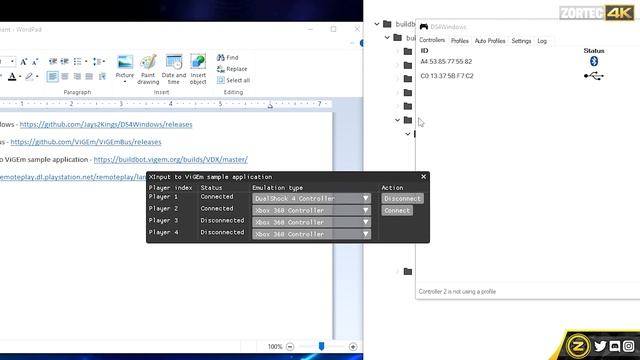640x360 pixels.
Task: Zoom in with the WordPad plus button
Action: point(353,347)
